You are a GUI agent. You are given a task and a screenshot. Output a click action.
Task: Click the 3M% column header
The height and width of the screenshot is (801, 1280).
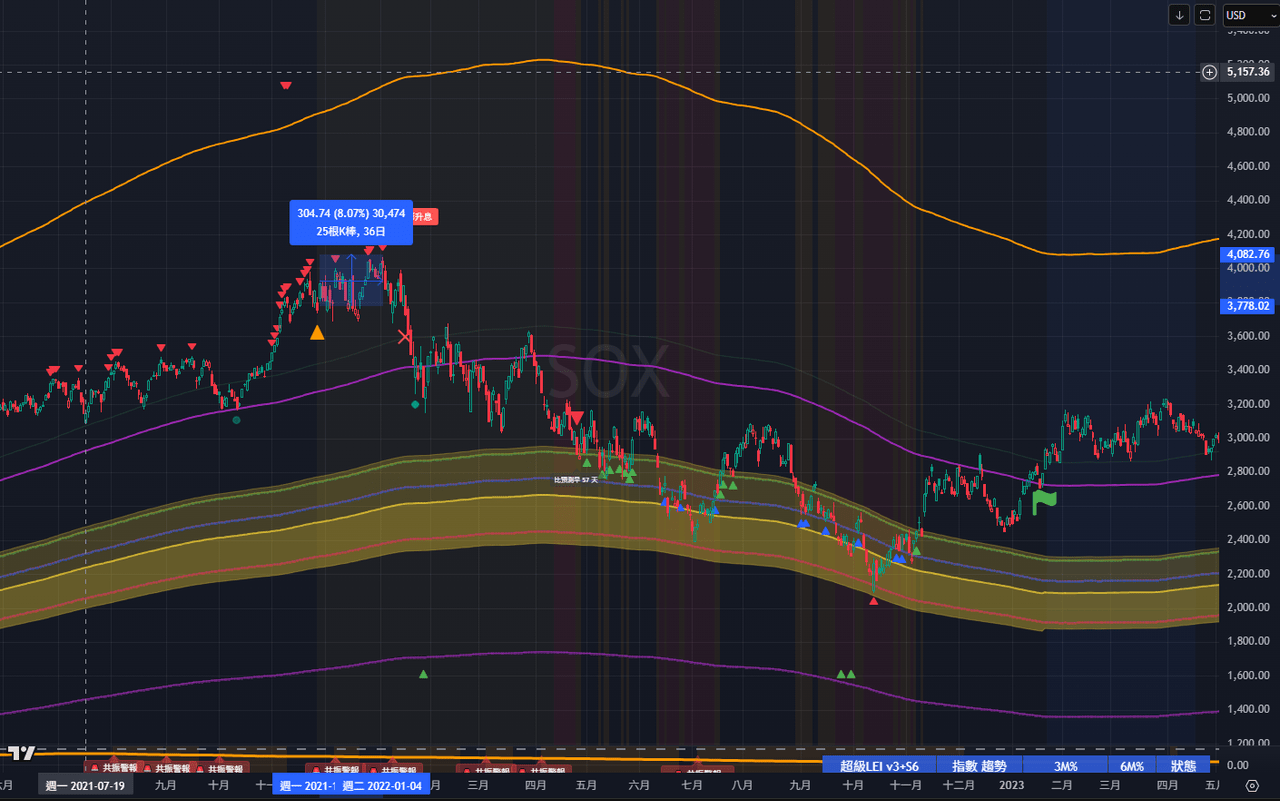point(1065,766)
